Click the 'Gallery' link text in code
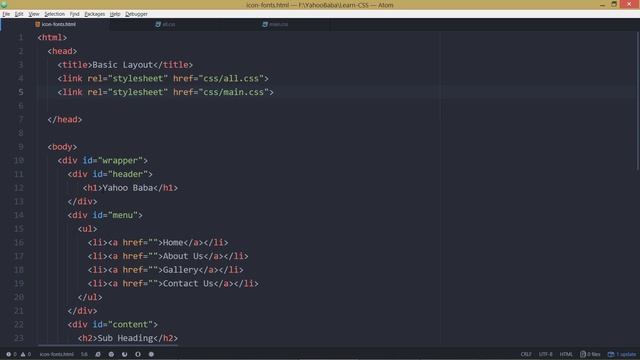The height and width of the screenshot is (360, 640). (180, 270)
